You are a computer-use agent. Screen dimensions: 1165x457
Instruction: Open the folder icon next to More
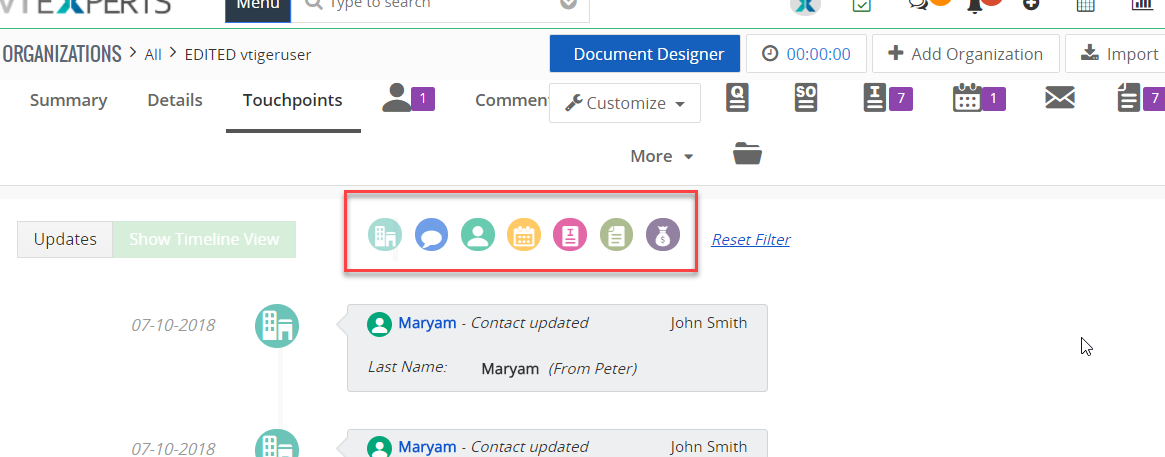pyautogui.click(x=747, y=154)
